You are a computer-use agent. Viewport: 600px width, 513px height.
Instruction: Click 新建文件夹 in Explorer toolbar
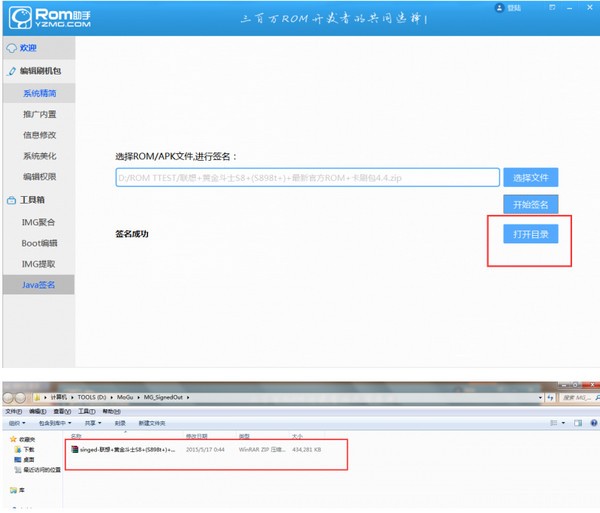pyautogui.click(x=152, y=423)
